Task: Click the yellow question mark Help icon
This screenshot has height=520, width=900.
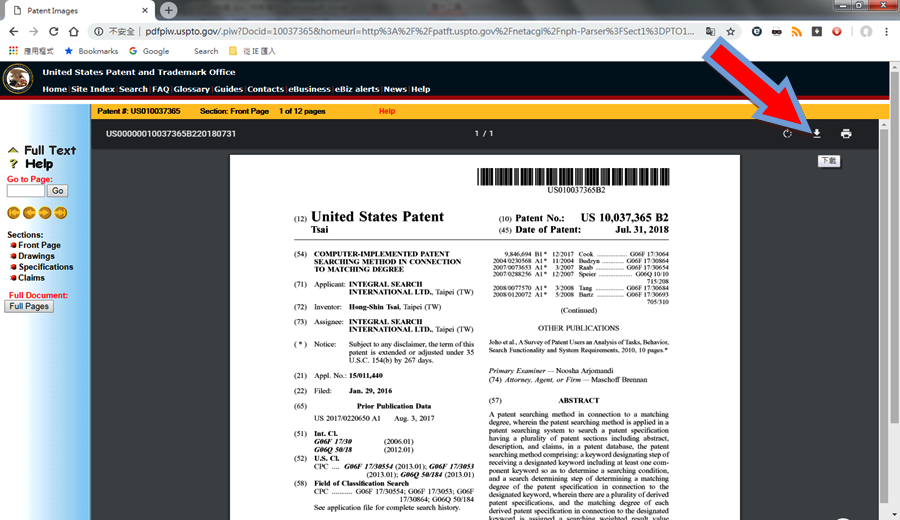Action: point(13,164)
